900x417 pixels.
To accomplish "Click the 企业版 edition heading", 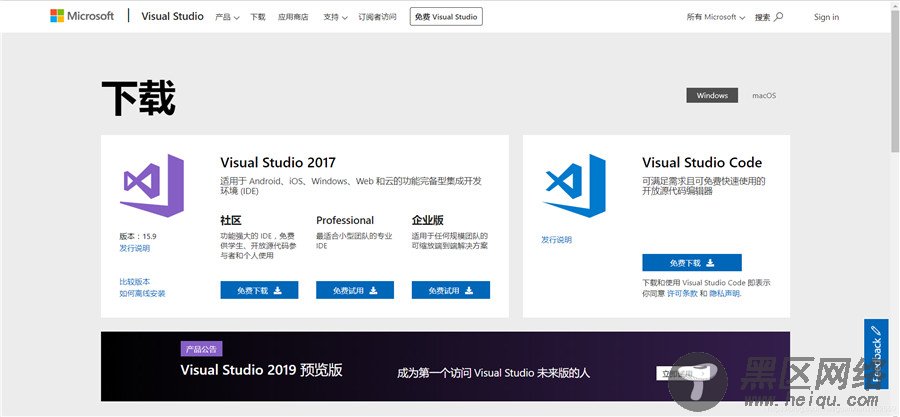I will 428,220.
